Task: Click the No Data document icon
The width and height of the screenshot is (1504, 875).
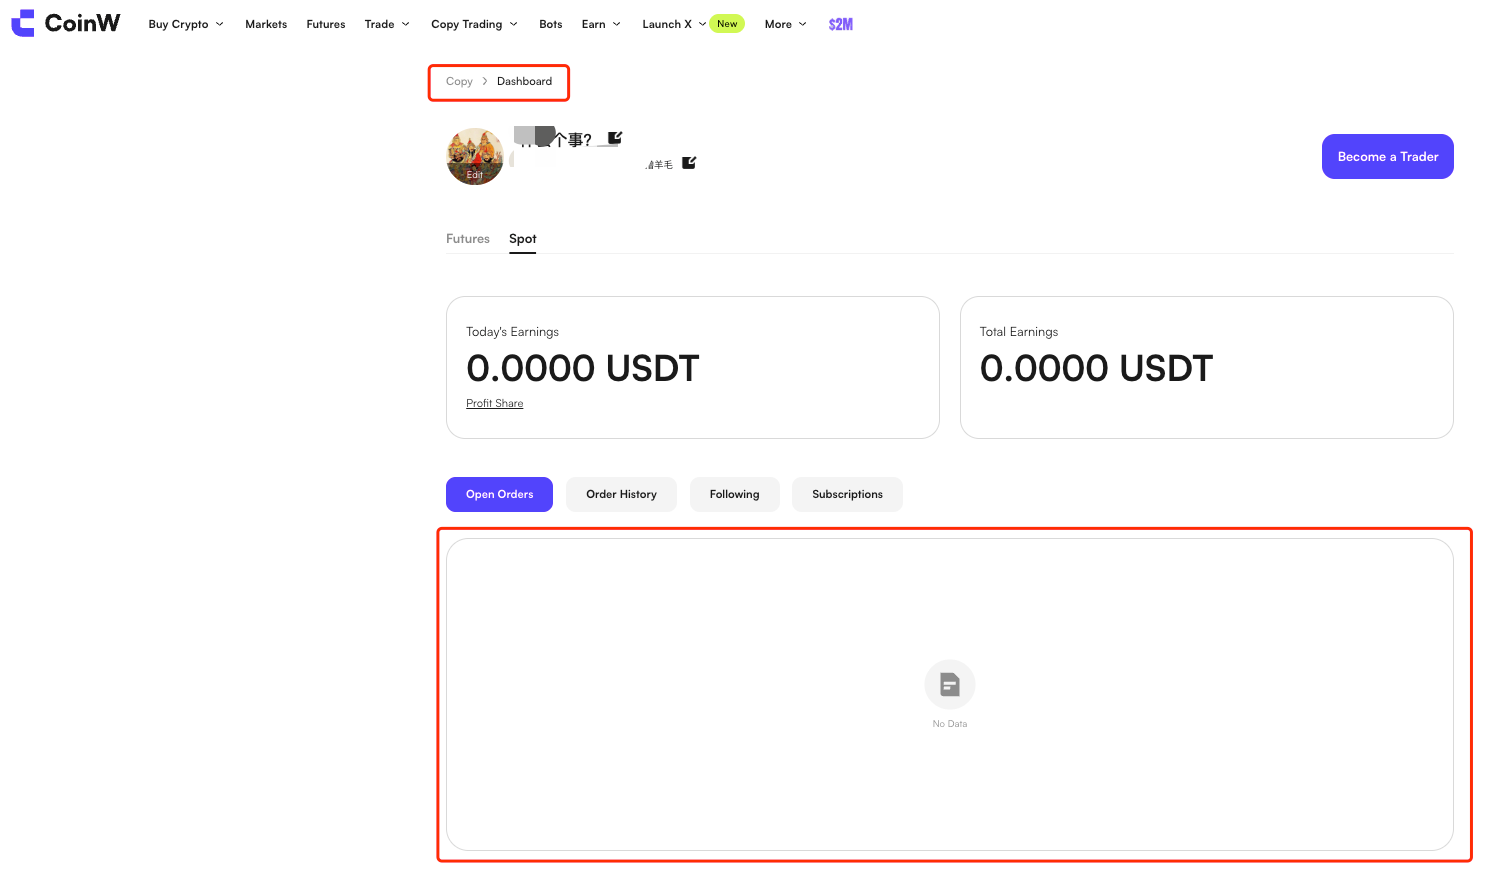Action: coord(949,684)
